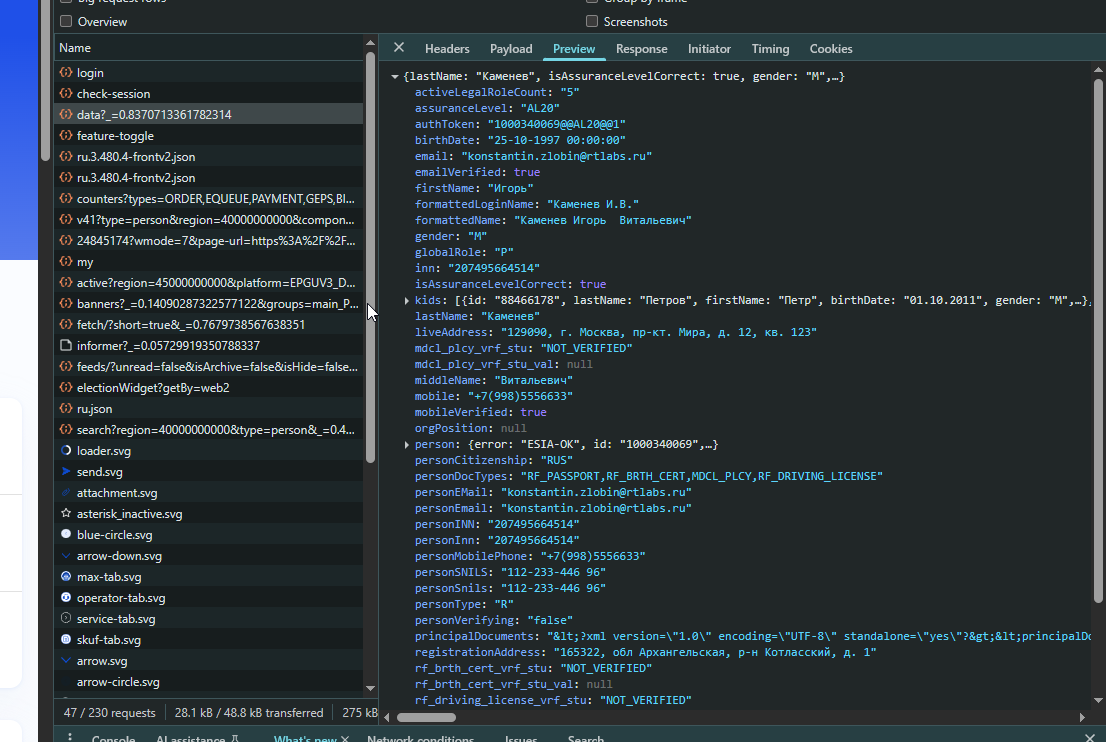The height and width of the screenshot is (742, 1106).
Task: Open the Network conditions drawer tab
Action: pos(420,738)
